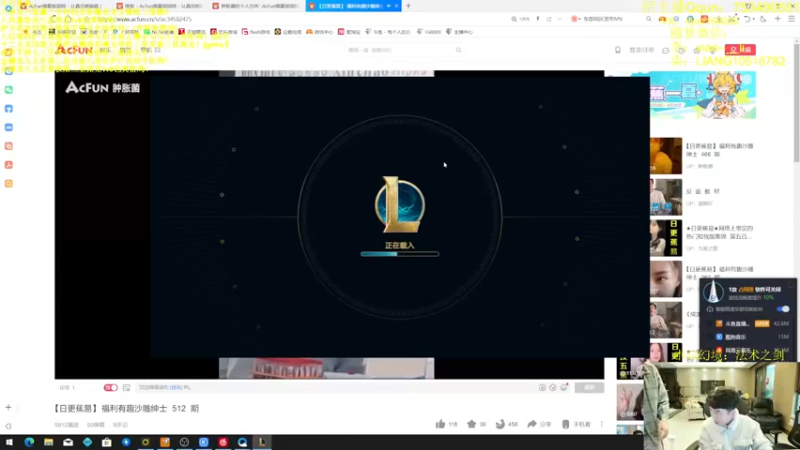800x450 pixels.
Task: Click the gamepad extension icon
Action: pyautogui.click(x=662, y=19)
